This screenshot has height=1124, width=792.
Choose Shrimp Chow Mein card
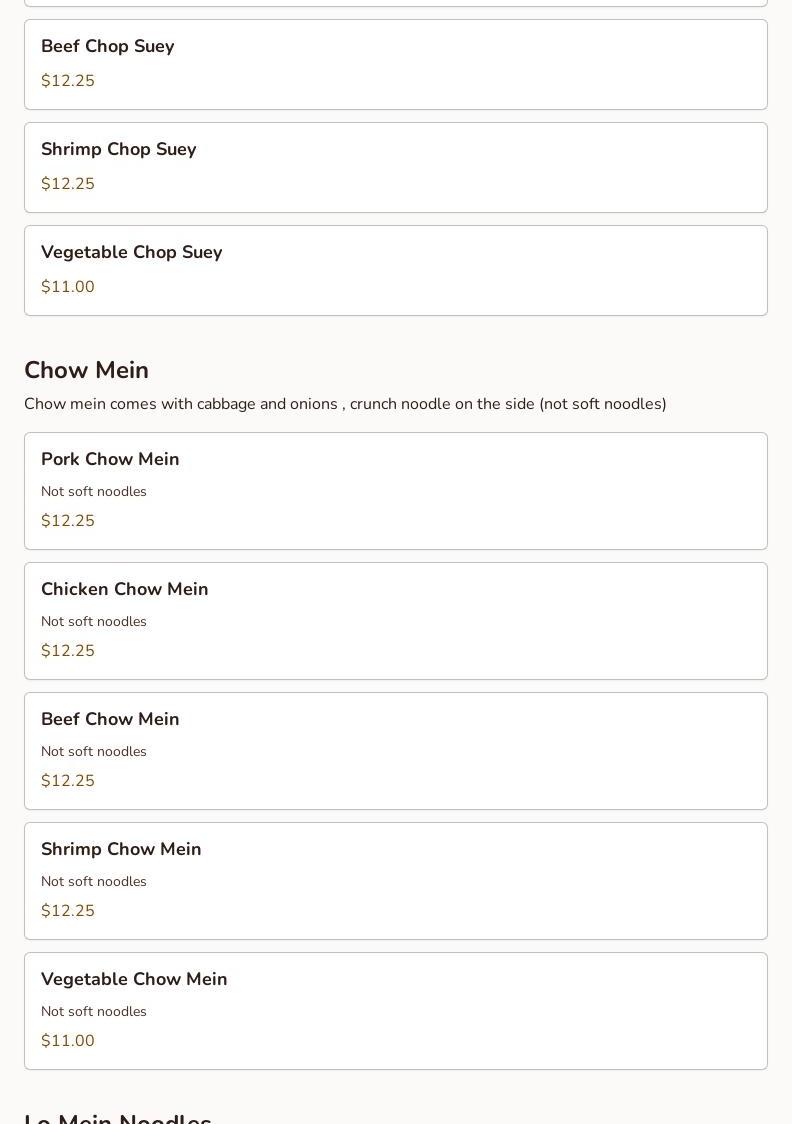[396, 881]
